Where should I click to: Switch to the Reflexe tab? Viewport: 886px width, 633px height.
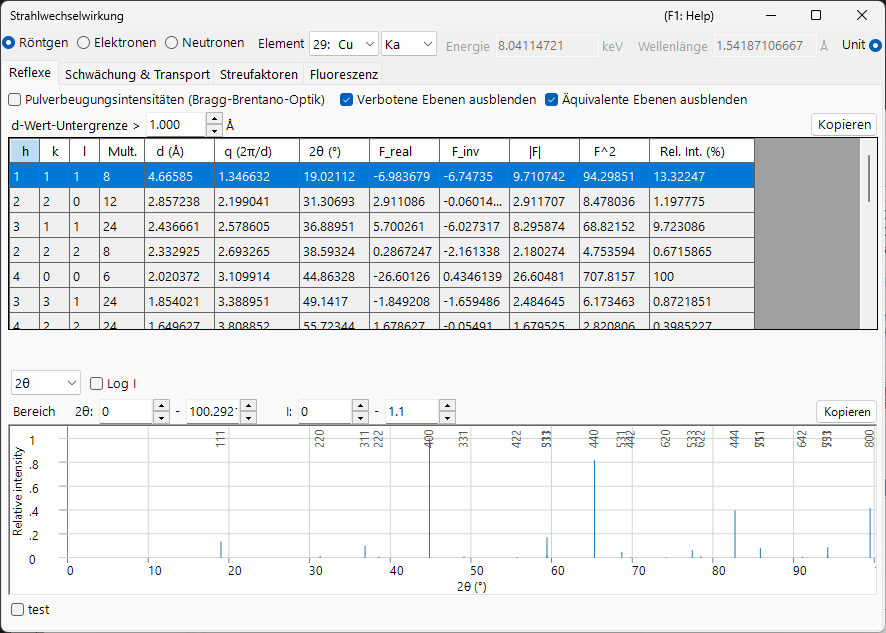point(30,73)
